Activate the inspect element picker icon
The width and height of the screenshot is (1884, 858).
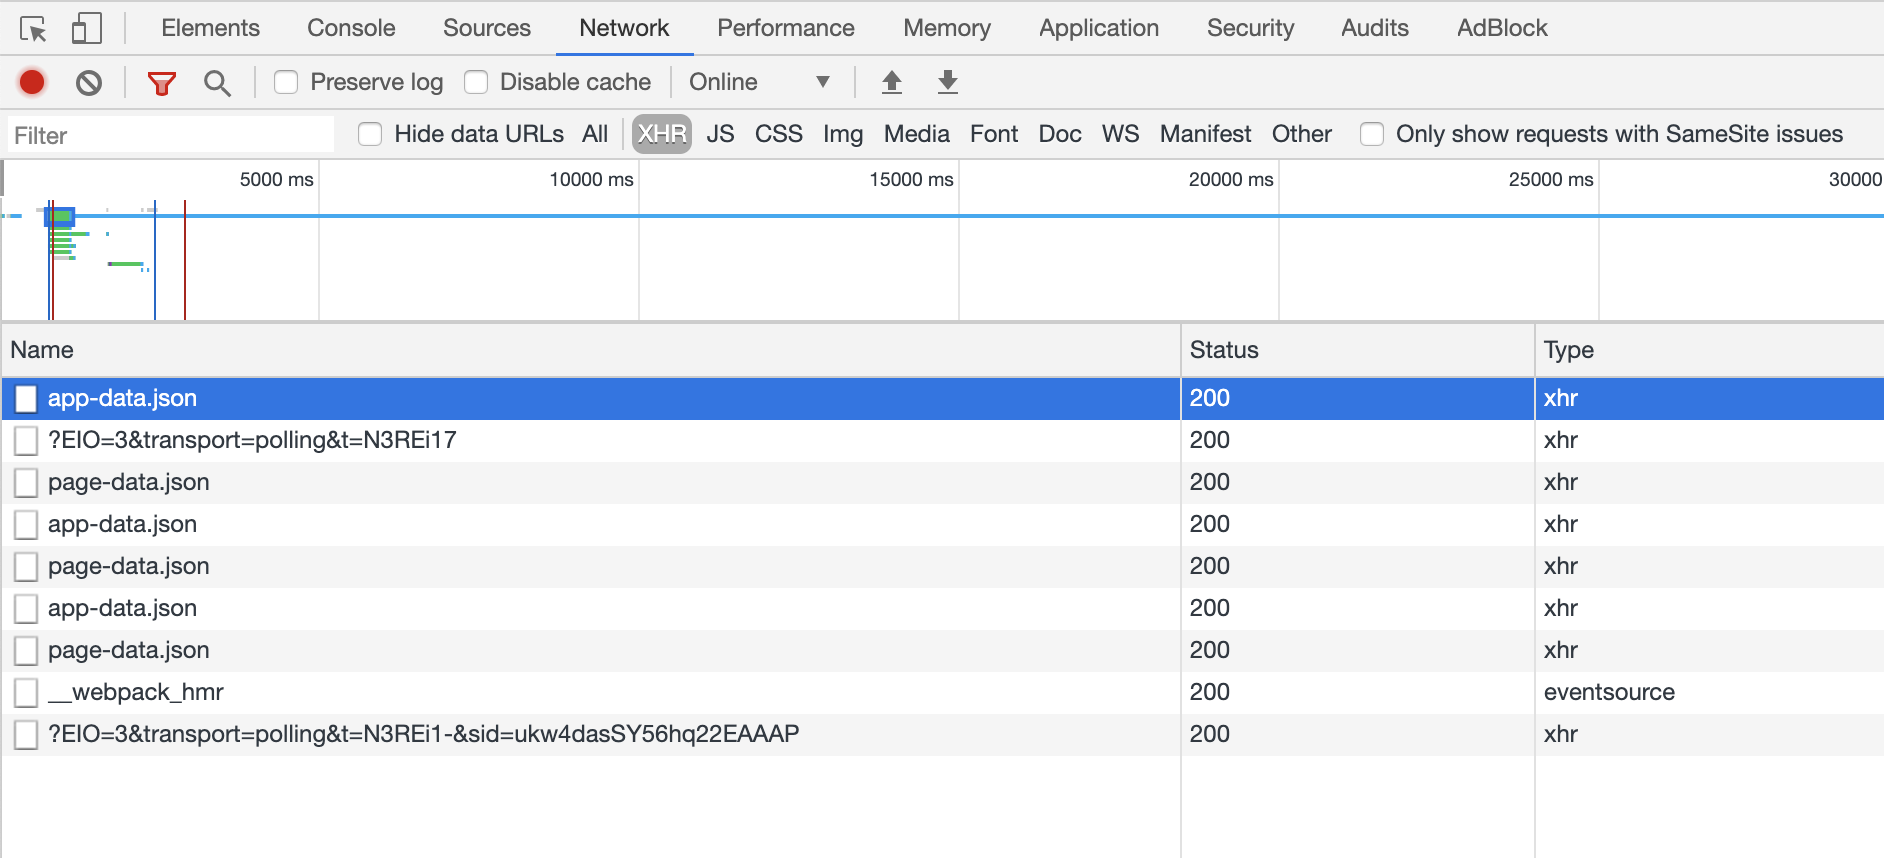click(x=33, y=29)
